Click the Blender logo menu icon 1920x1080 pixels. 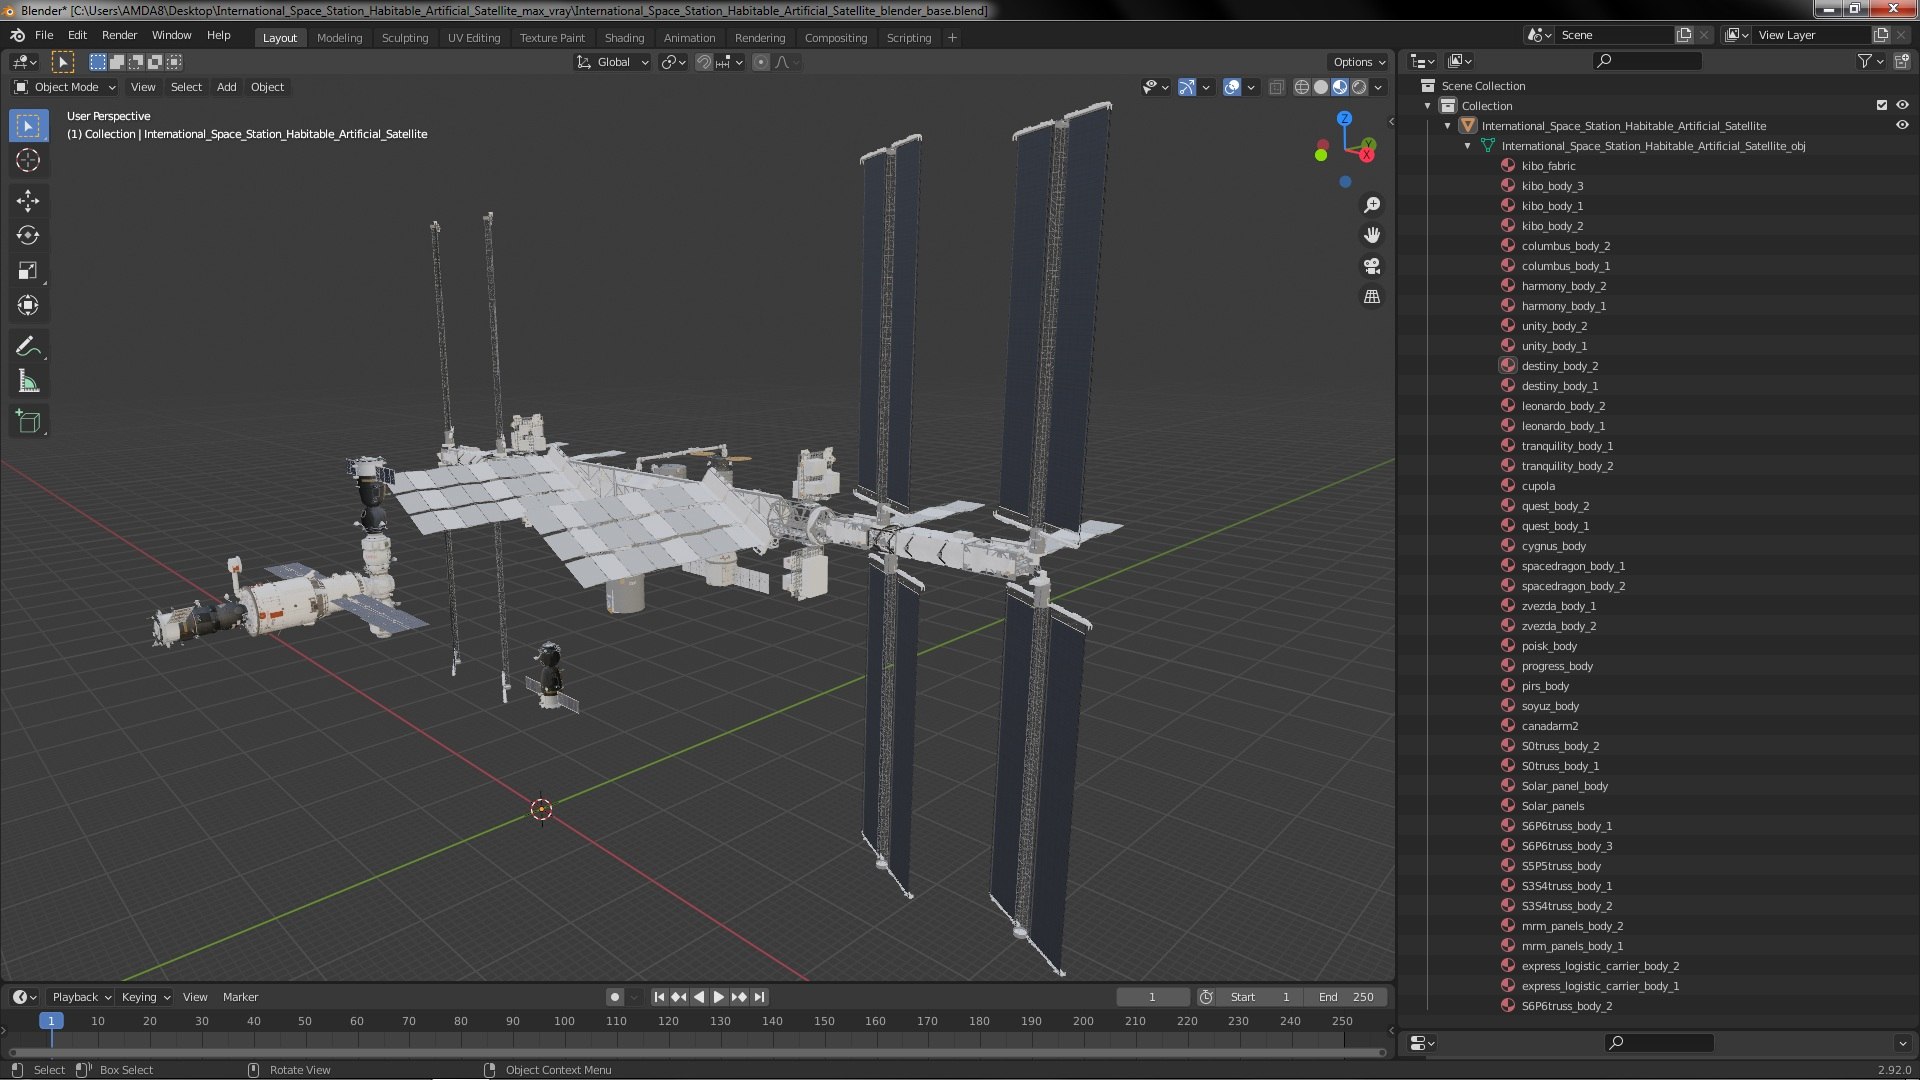coord(17,35)
